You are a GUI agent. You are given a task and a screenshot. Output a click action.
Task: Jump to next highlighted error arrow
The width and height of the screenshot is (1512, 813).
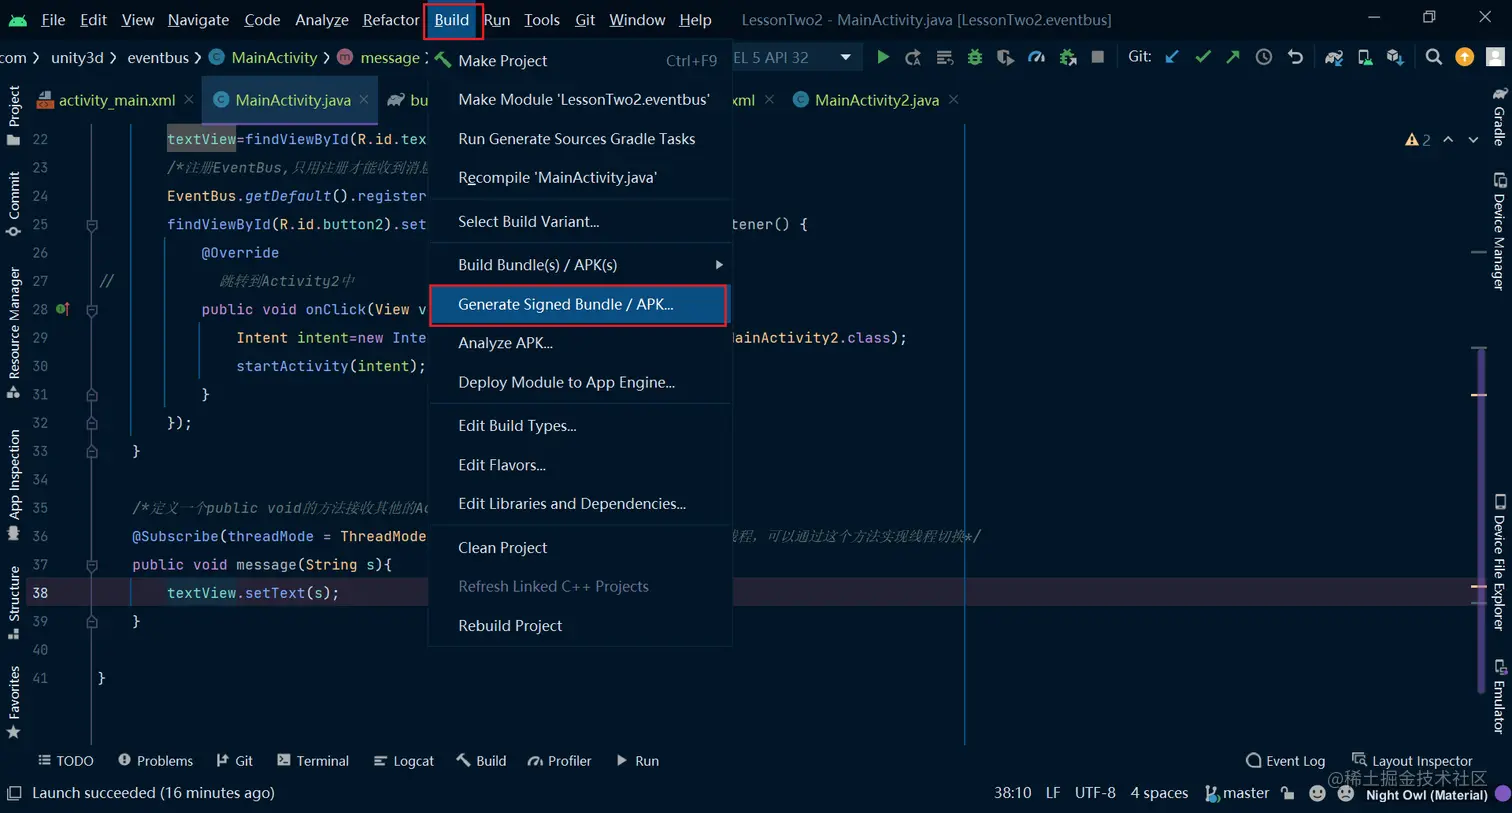click(x=1473, y=140)
